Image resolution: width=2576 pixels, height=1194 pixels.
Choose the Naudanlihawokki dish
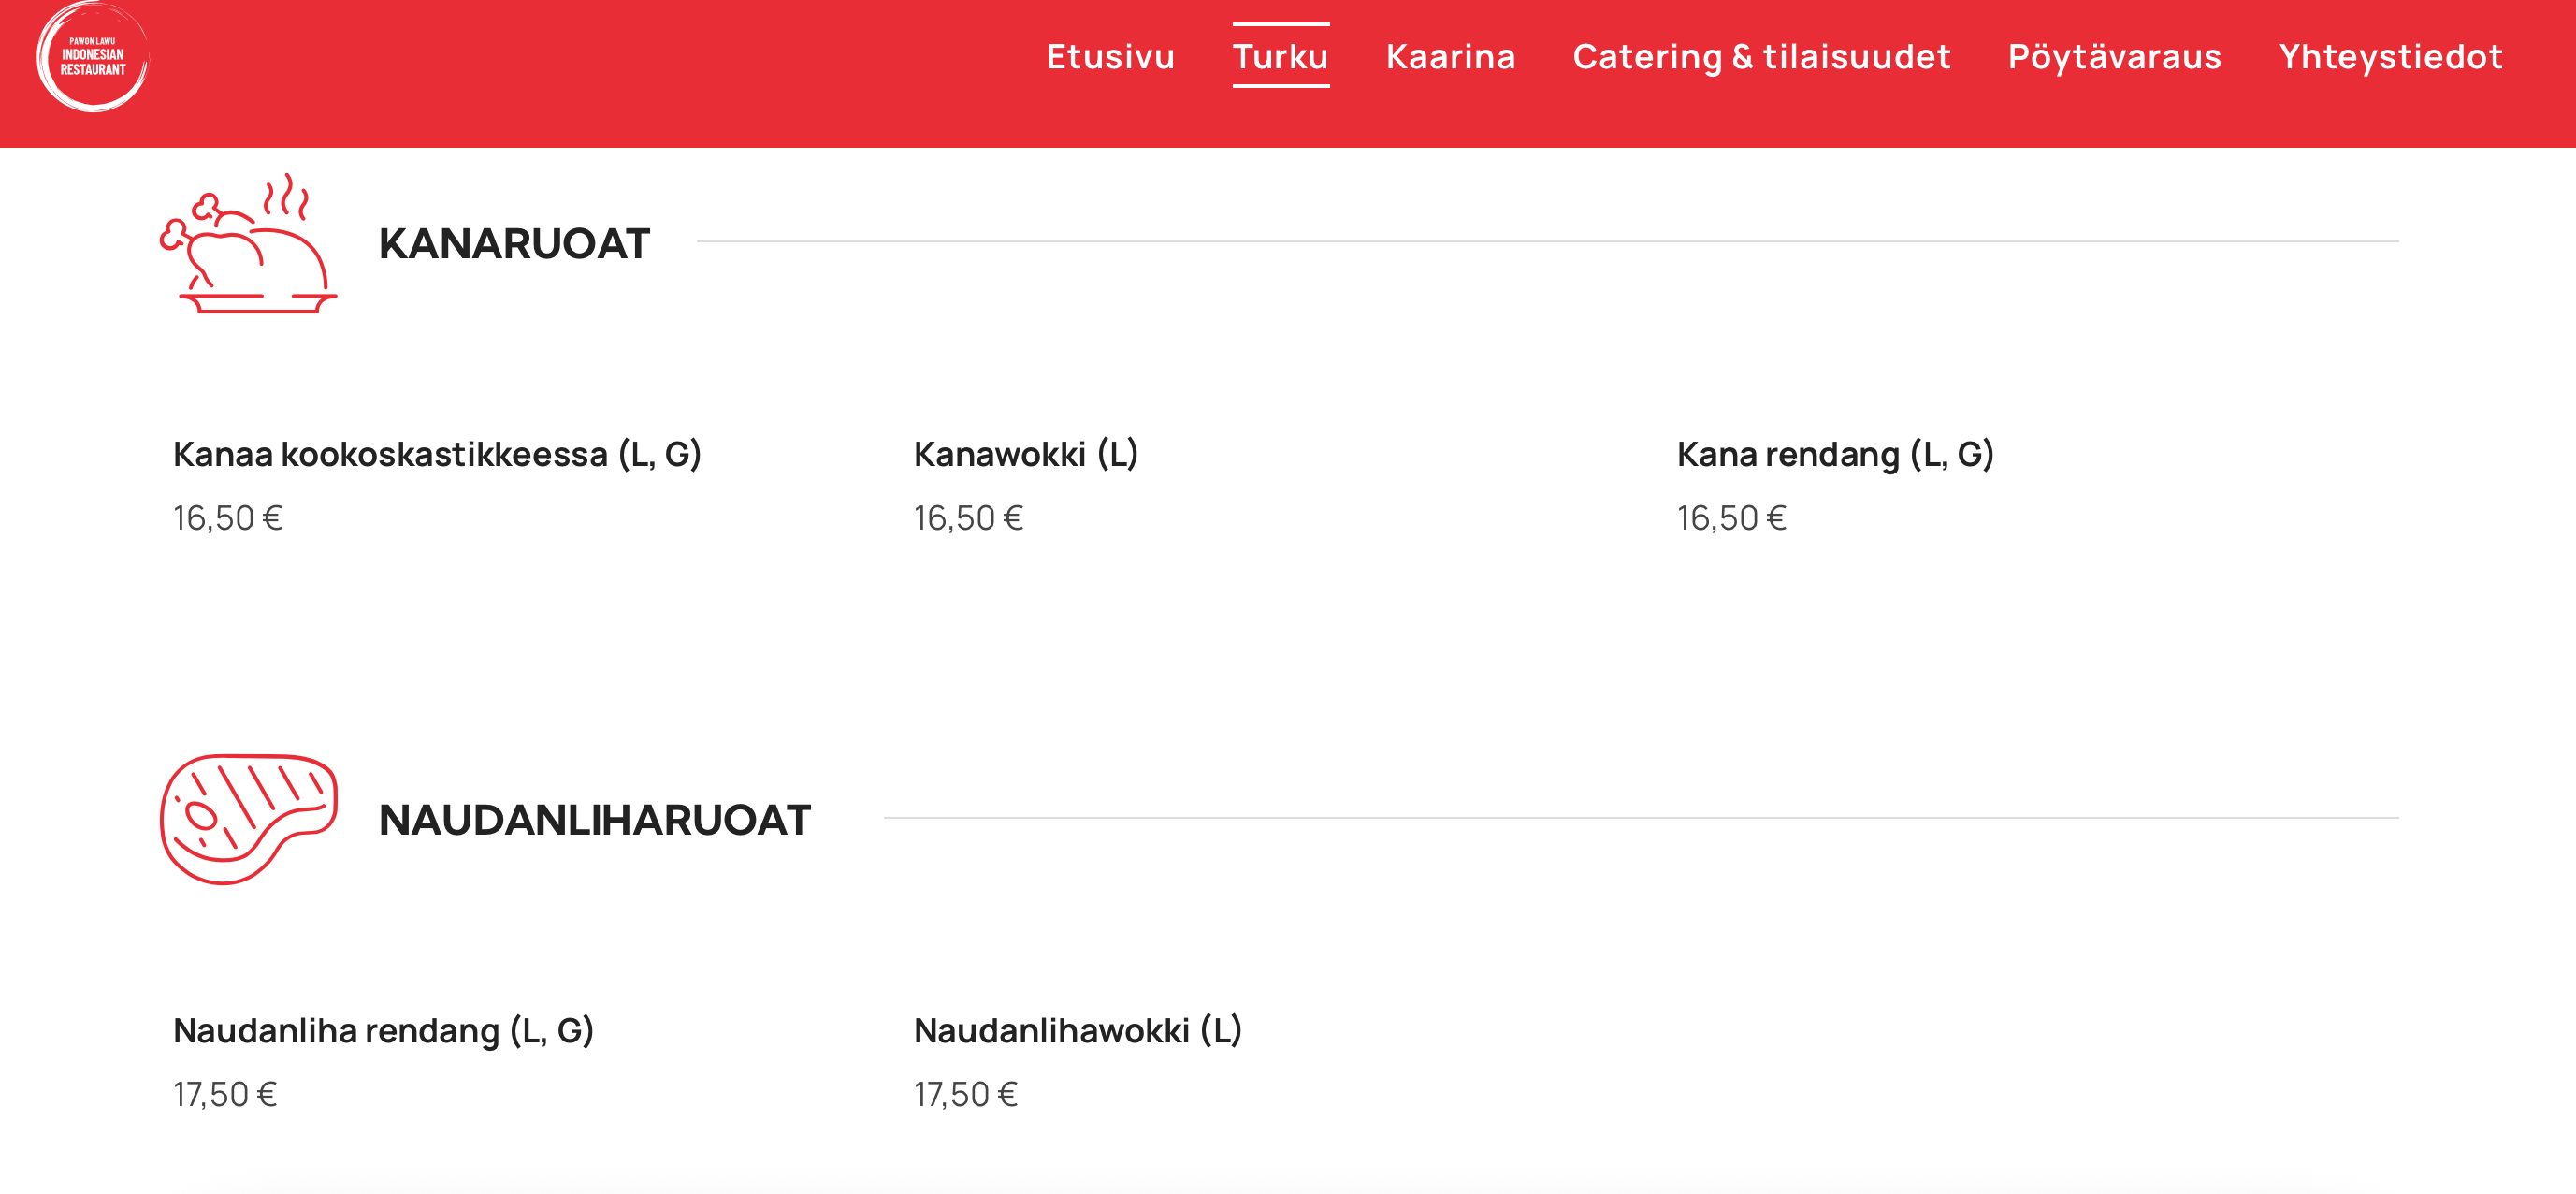coord(1077,1031)
